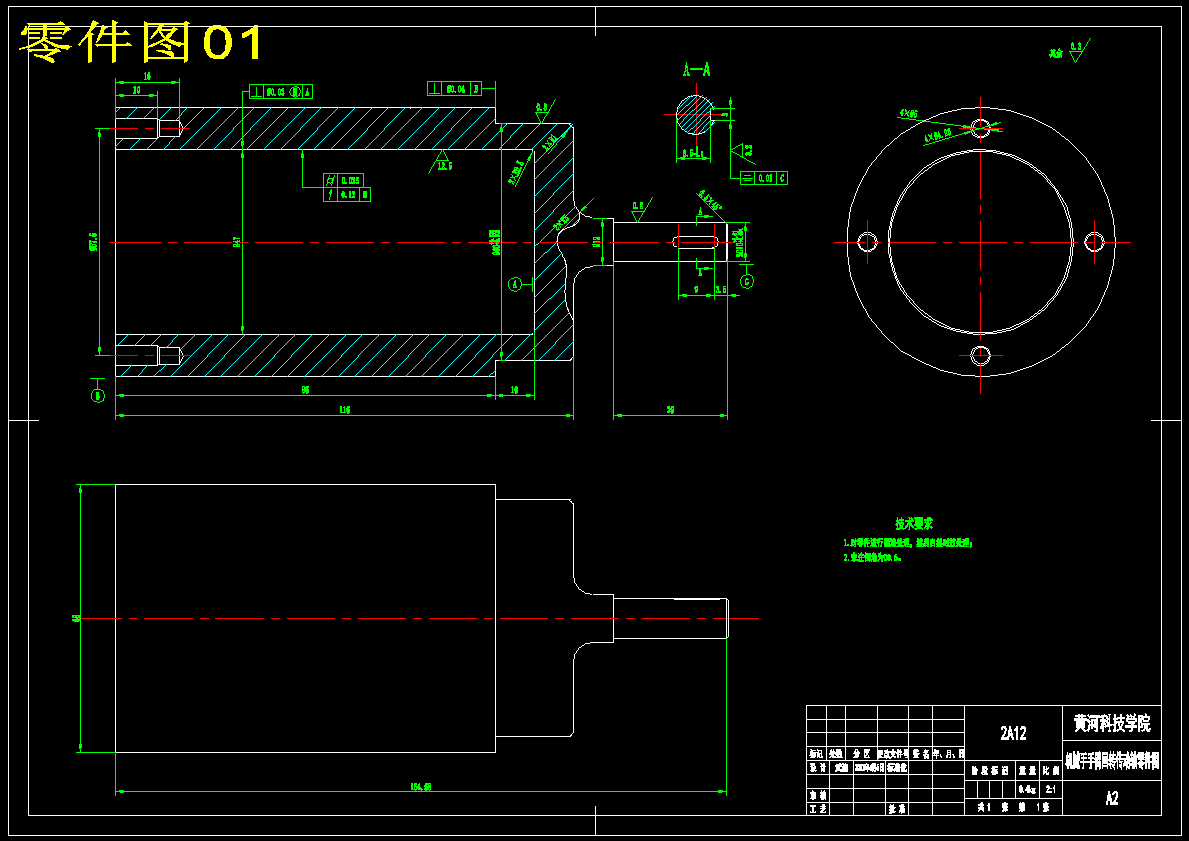This screenshot has width=1189, height=841.
Task: Click the datum B circle marker
Action: point(98,395)
